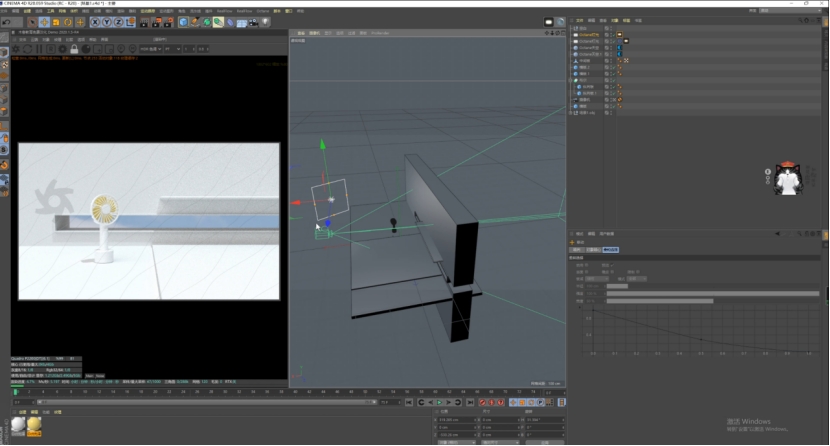
Task: Select the Rotate tool in toolbar
Action: tap(69, 22)
